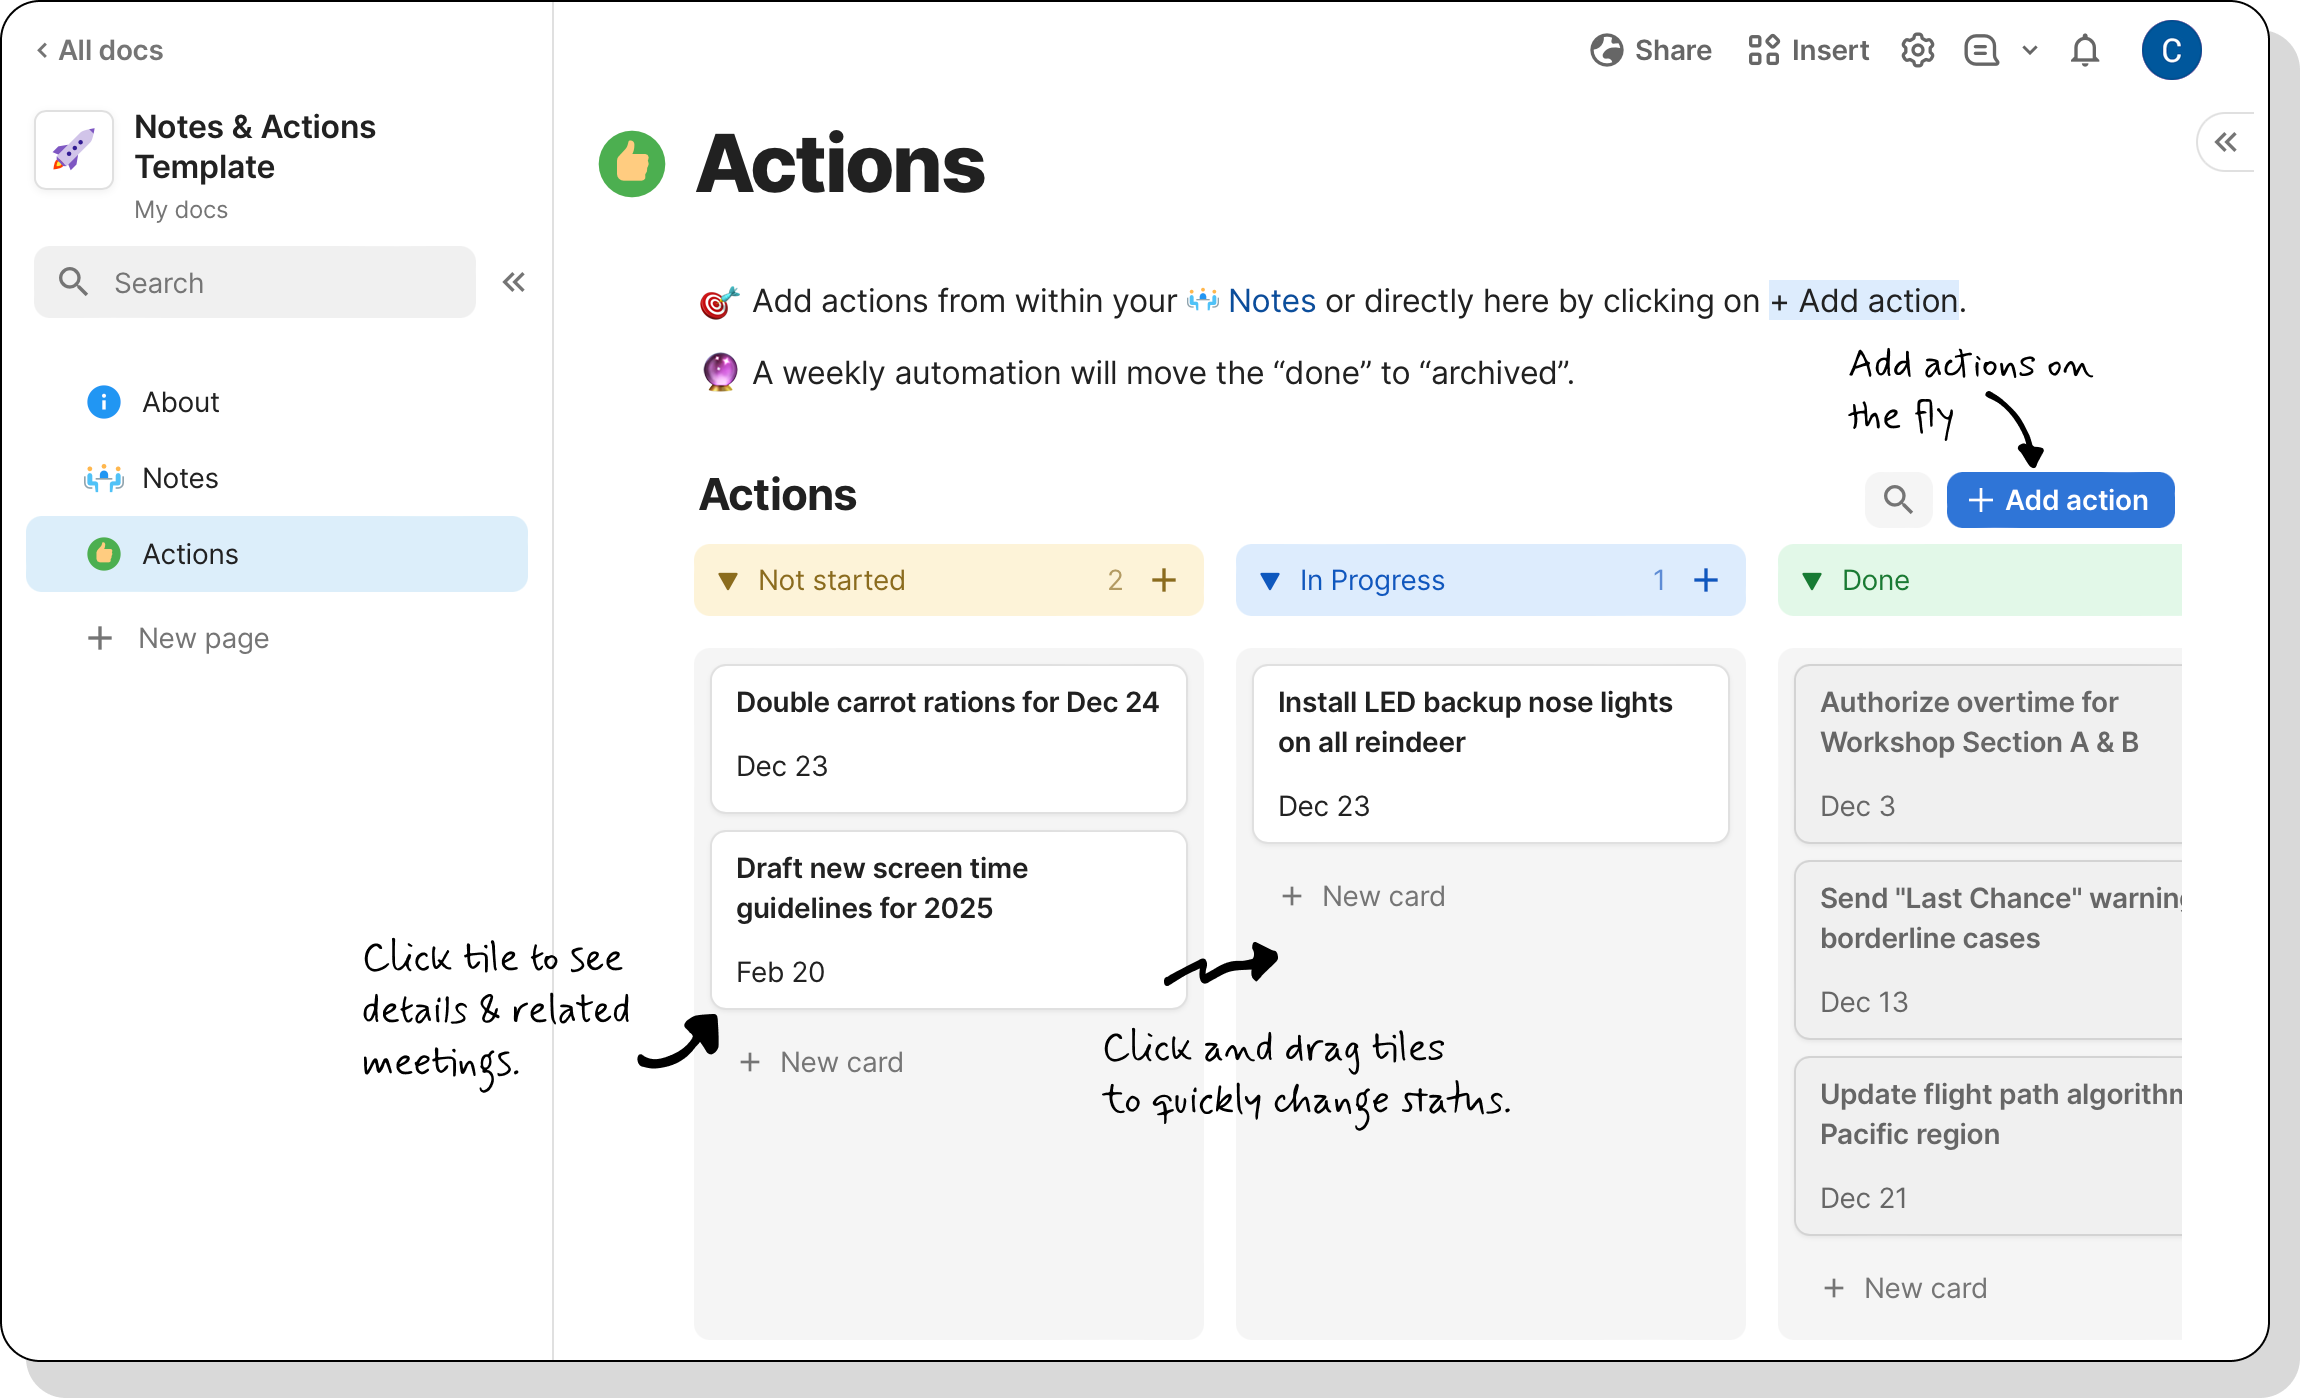Click the Insert blocks icon
2300x1398 pixels.
pyautogui.click(x=1763, y=50)
